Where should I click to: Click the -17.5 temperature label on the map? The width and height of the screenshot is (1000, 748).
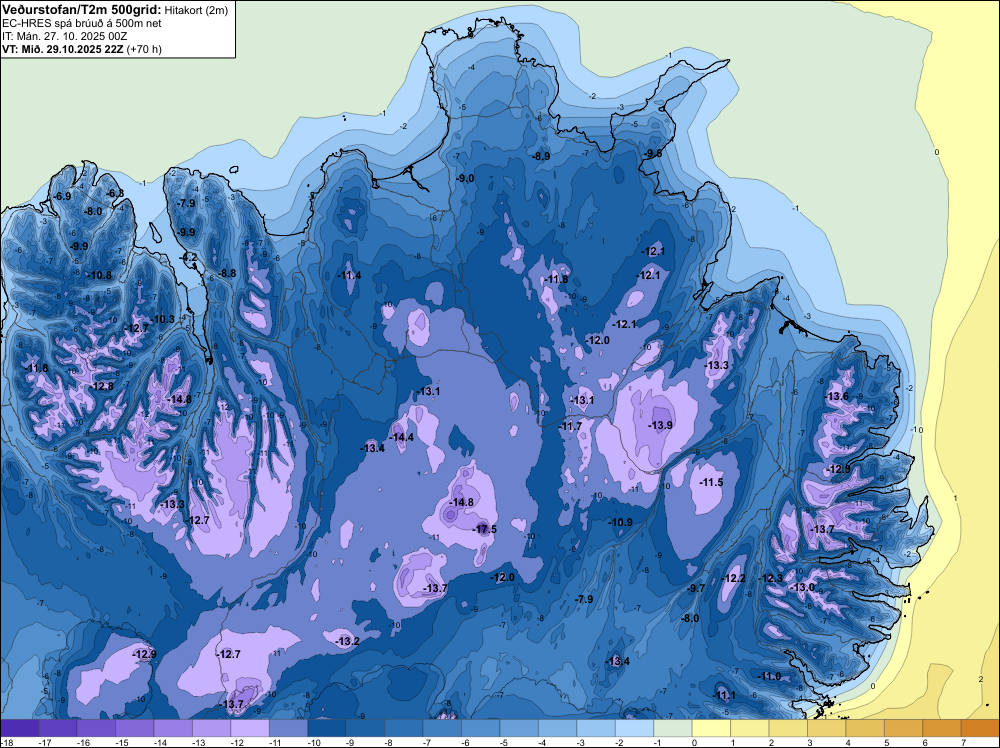pos(485,529)
